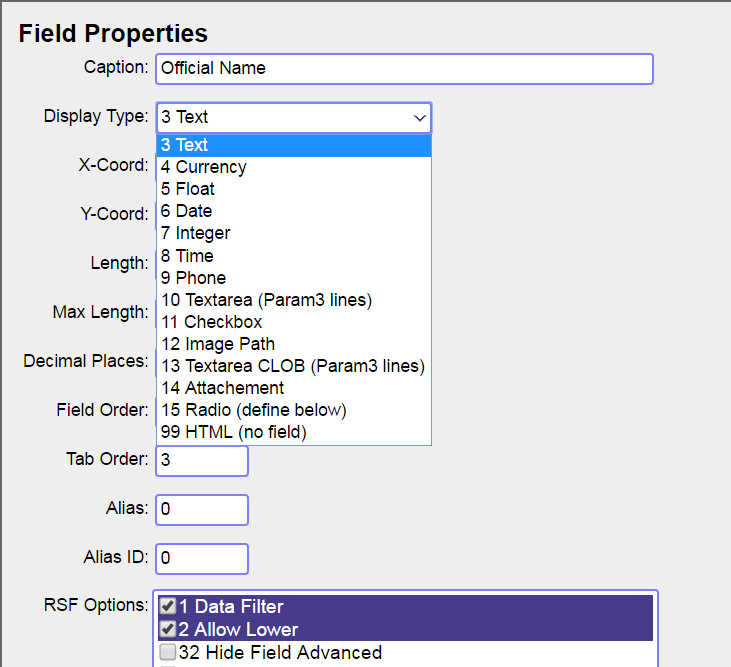The height and width of the screenshot is (667, 731).
Task: Click the Caption text field
Action: pos(404,69)
